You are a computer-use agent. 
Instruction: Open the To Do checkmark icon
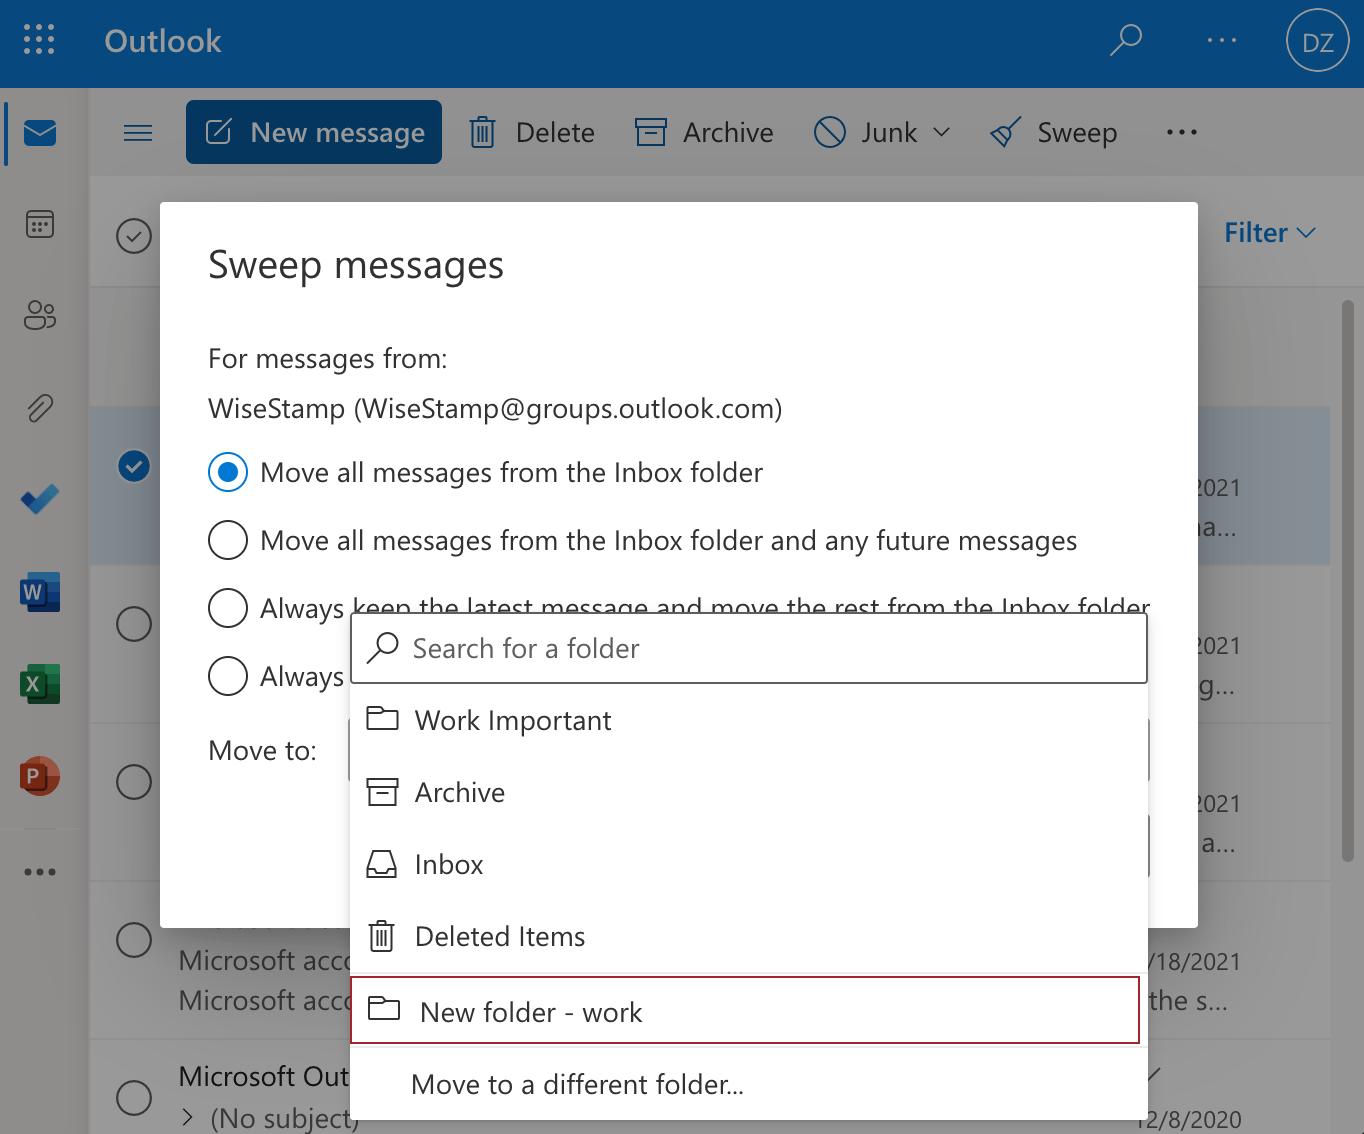tap(40, 499)
